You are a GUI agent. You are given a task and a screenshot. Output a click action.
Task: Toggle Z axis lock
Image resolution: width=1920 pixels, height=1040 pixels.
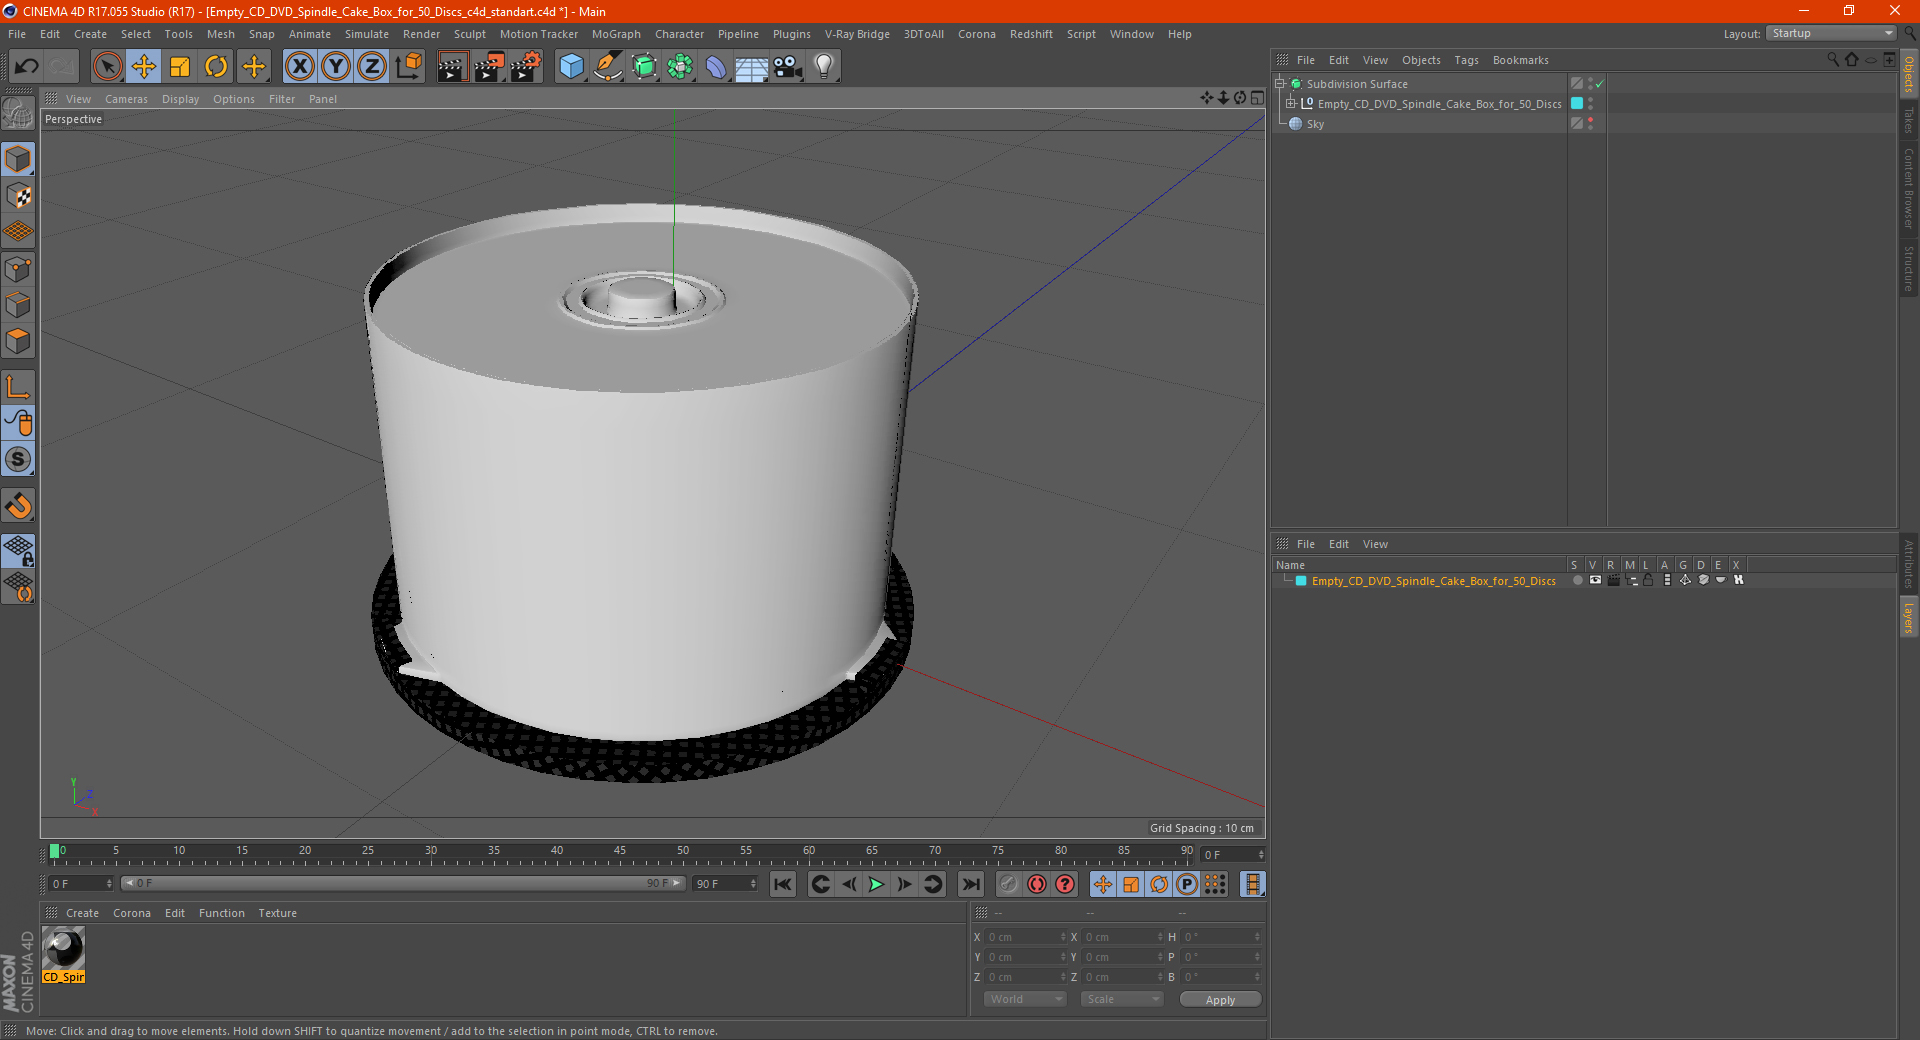[x=372, y=67]
